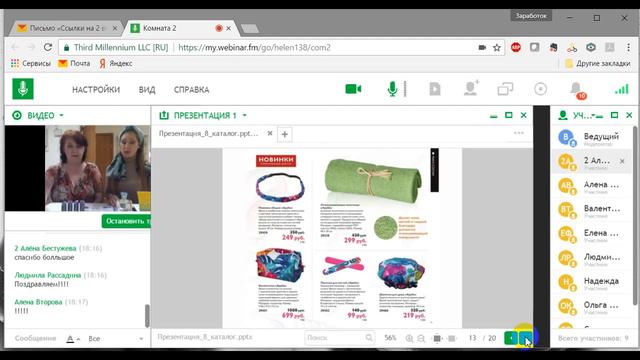Open the screen sharing windows icon

[x=505, y=89]
